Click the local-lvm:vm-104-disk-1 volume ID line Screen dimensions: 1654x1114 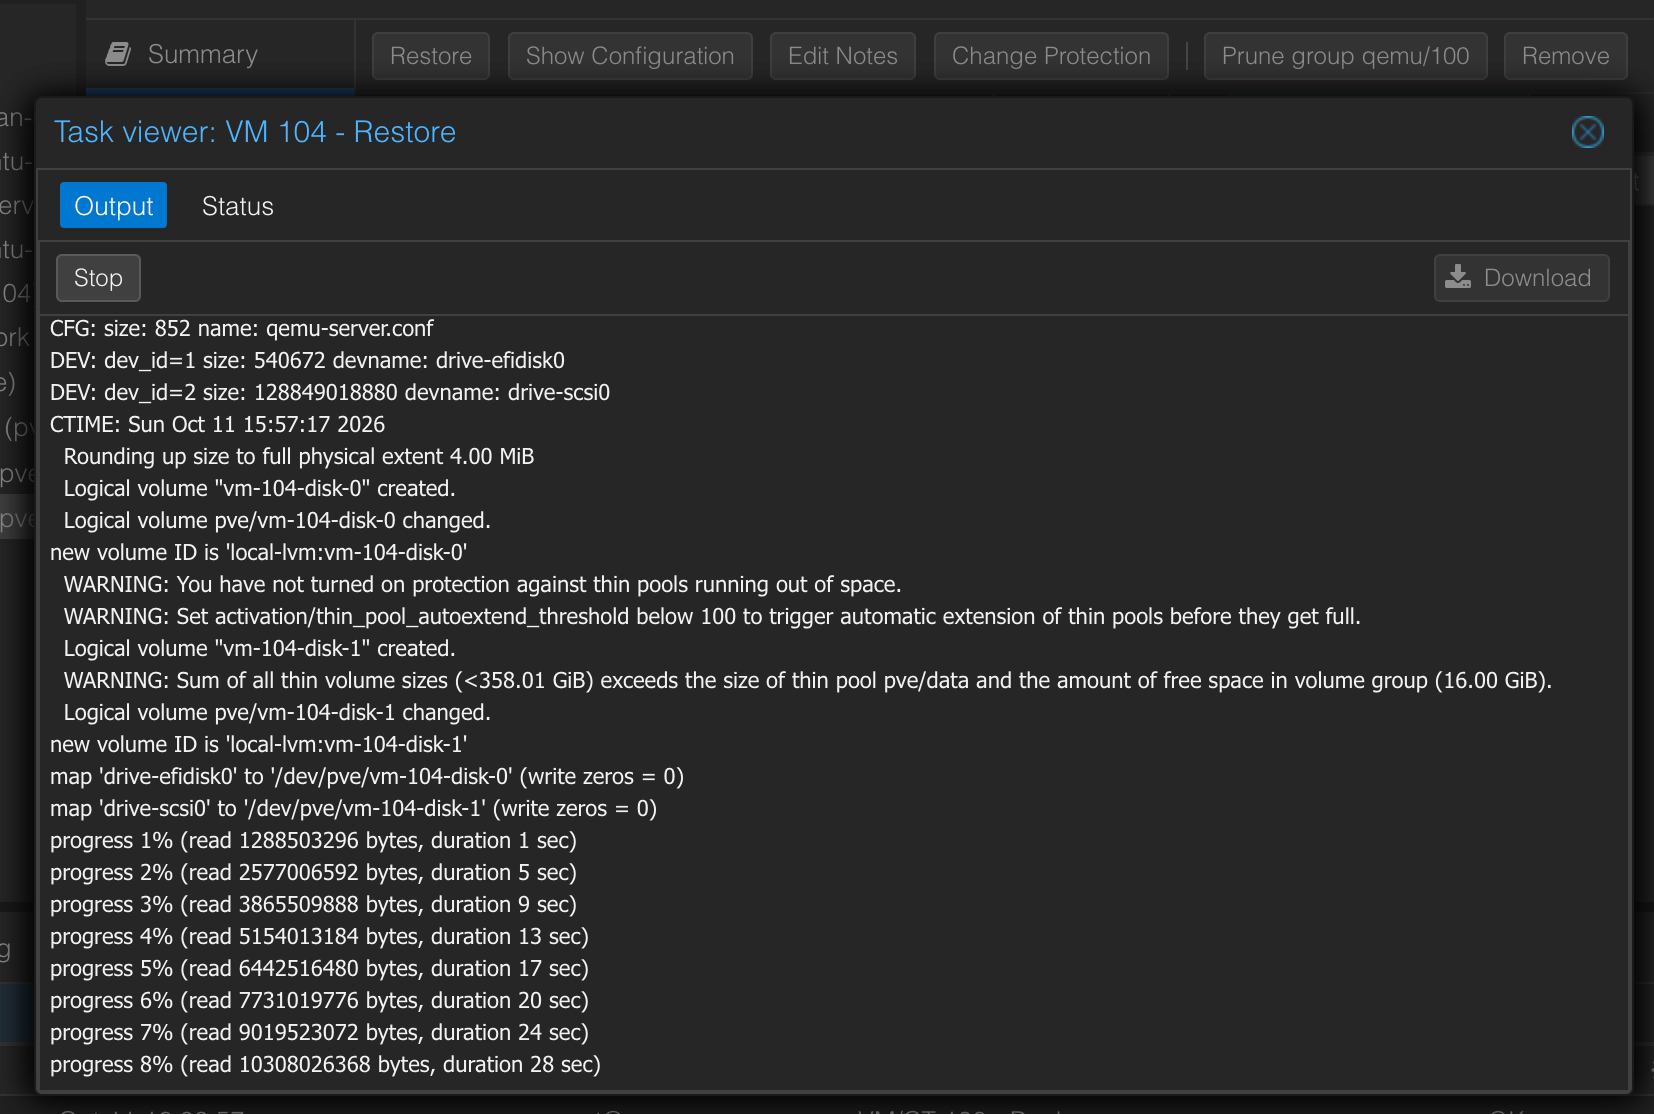click(259, 744)
